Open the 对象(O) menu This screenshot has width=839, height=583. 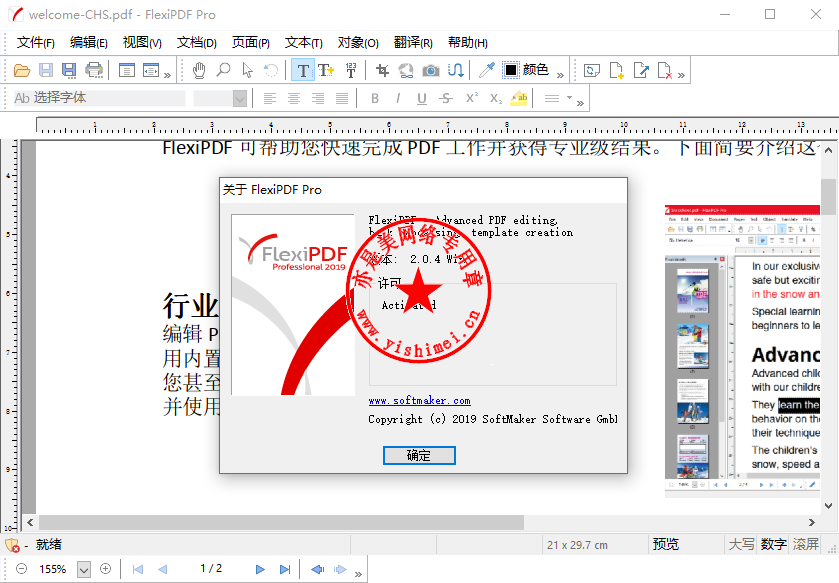pyautogui.click(x=358, y=42)
